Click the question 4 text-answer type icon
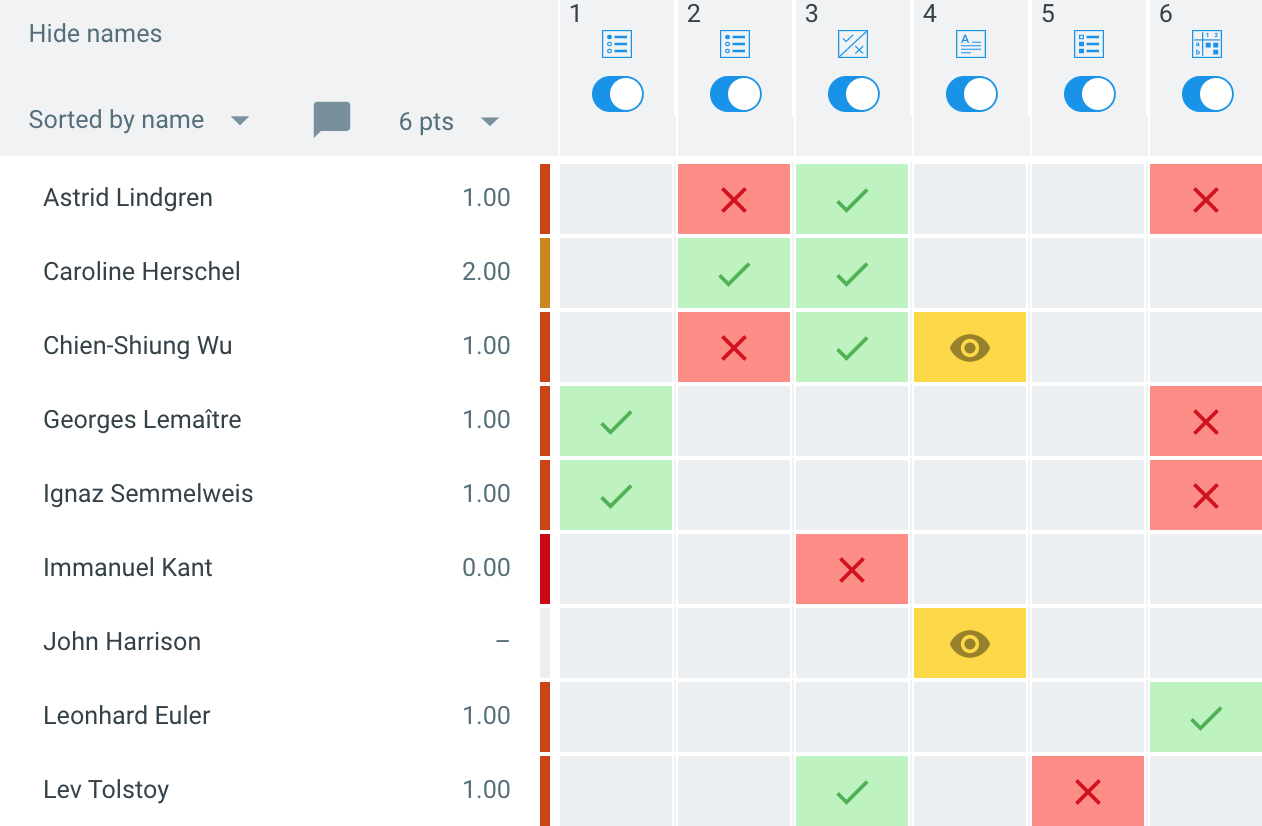Viewport: 1262px width, 826px height. click(x=971, y=44)
